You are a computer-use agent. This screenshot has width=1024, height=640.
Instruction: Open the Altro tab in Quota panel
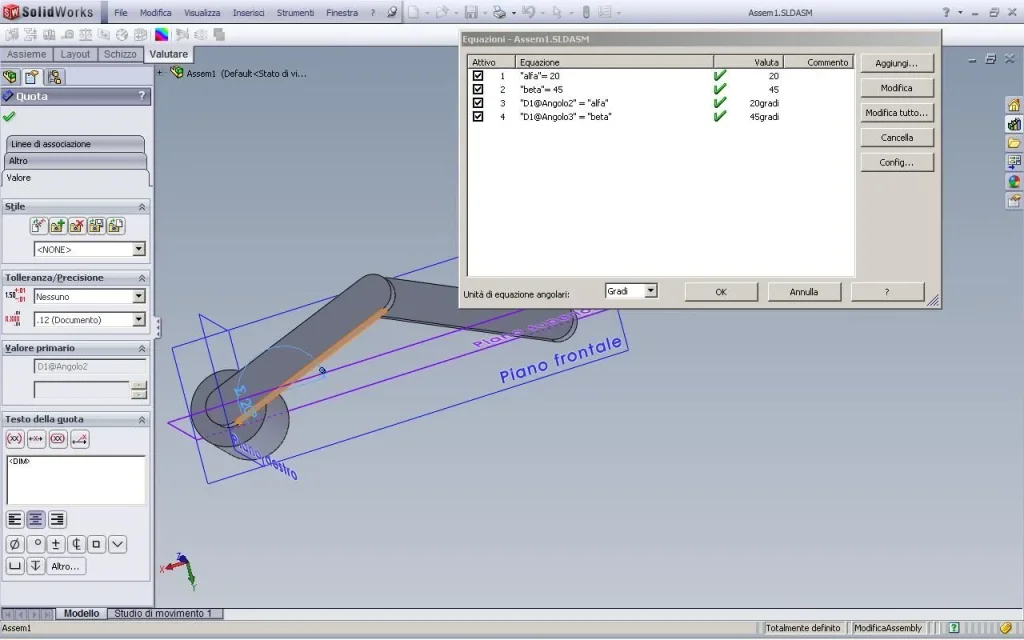click(x=74, y=161)
